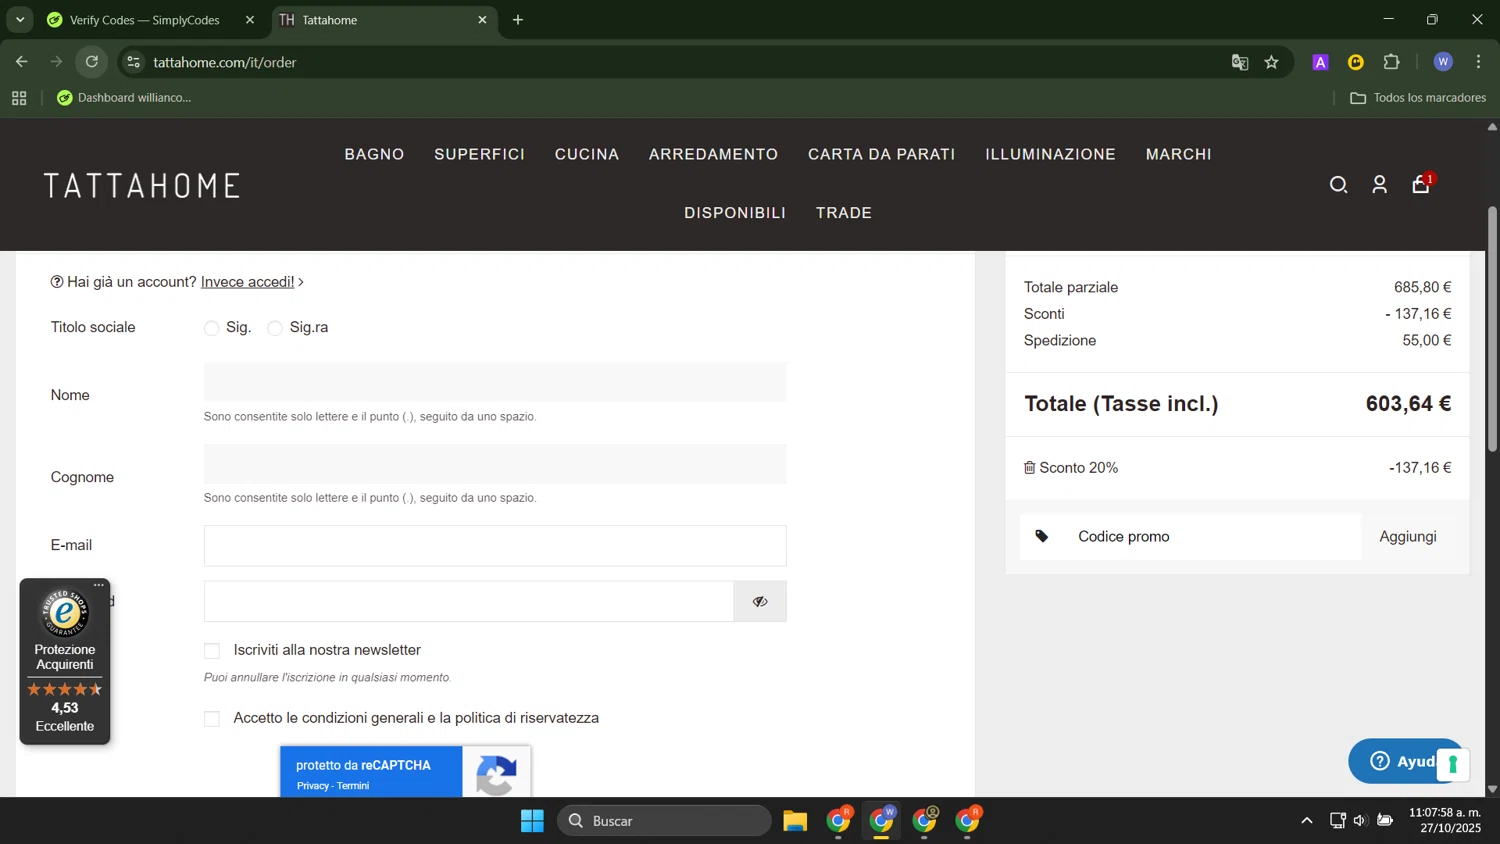Image resolution: width=1500 pixels, height=844 pixels.
Task: Open reCAPTCHA Privacy link
Action: [313, 786]
